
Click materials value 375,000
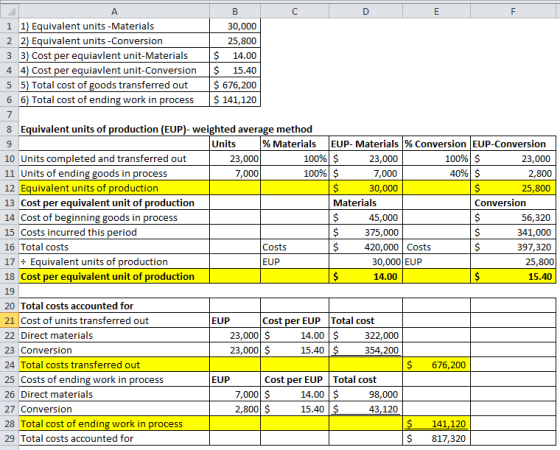click(365, 232)
